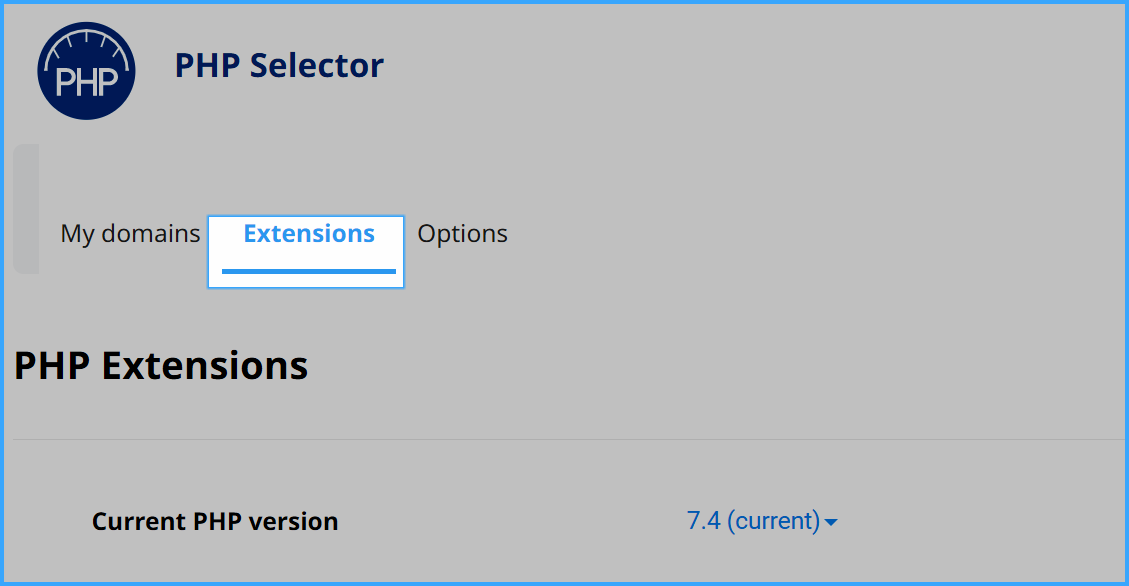Click the PHP Selector title text
1129x586 pixels.
[279, 66]
